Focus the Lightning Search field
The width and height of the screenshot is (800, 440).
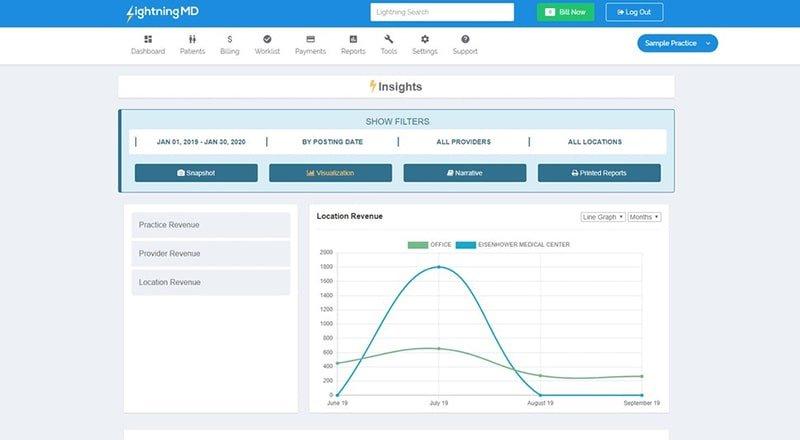(442, 12)
